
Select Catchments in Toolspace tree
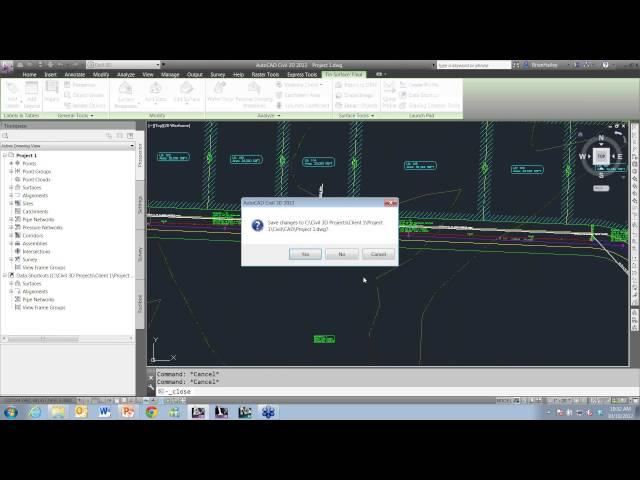(x=35, y=211)
